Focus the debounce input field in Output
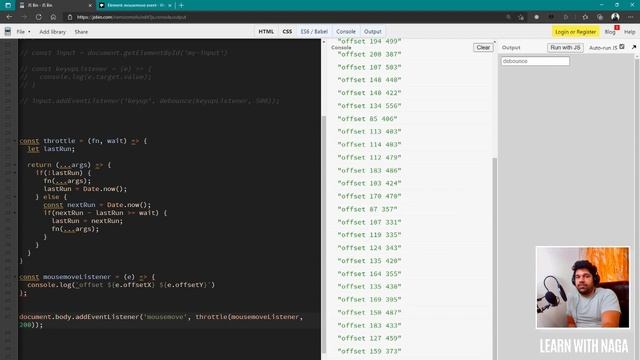This screenshot has width=640, height=360. [535, 61]
